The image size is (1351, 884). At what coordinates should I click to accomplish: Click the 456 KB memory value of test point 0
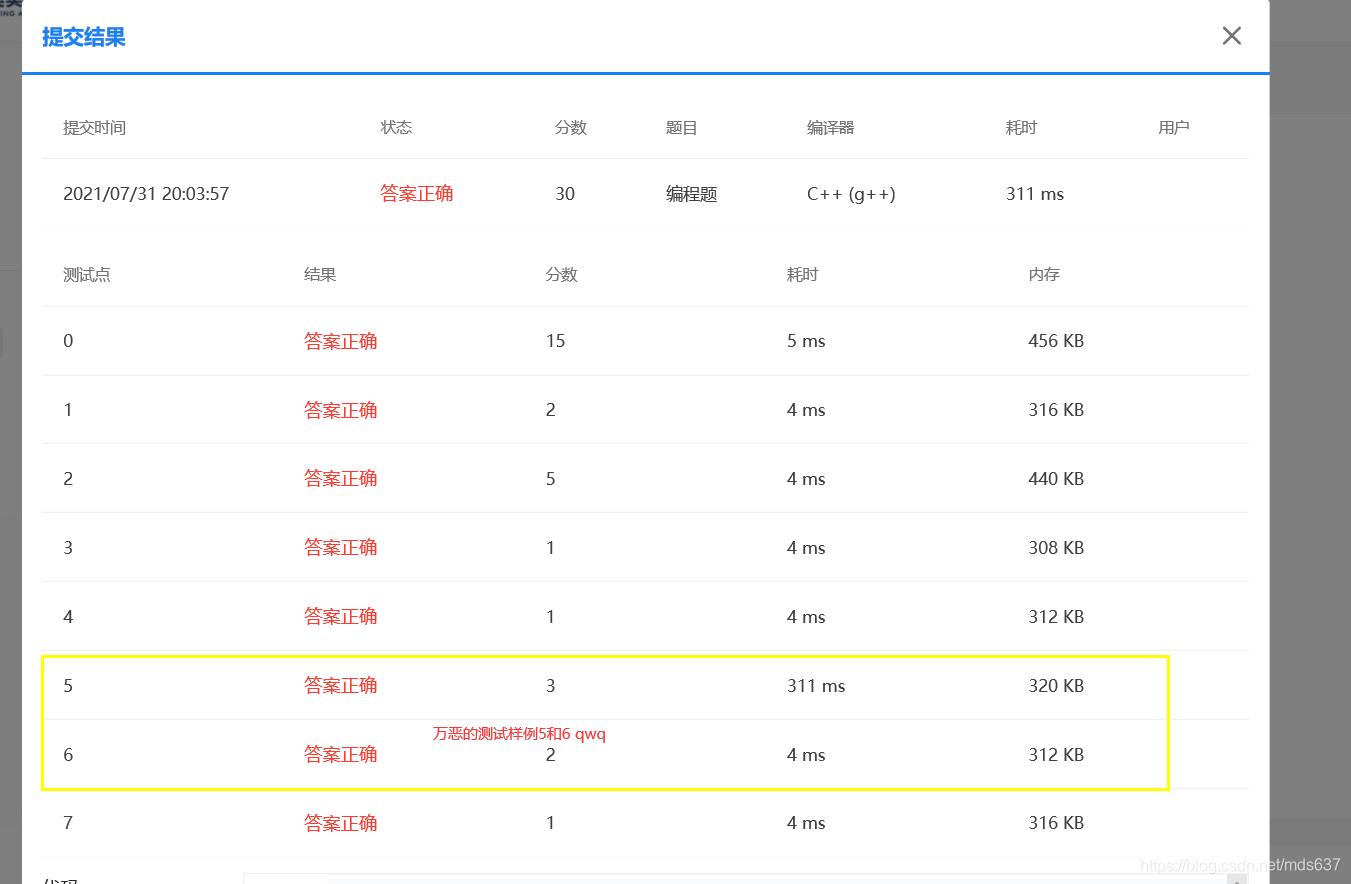1056,340
